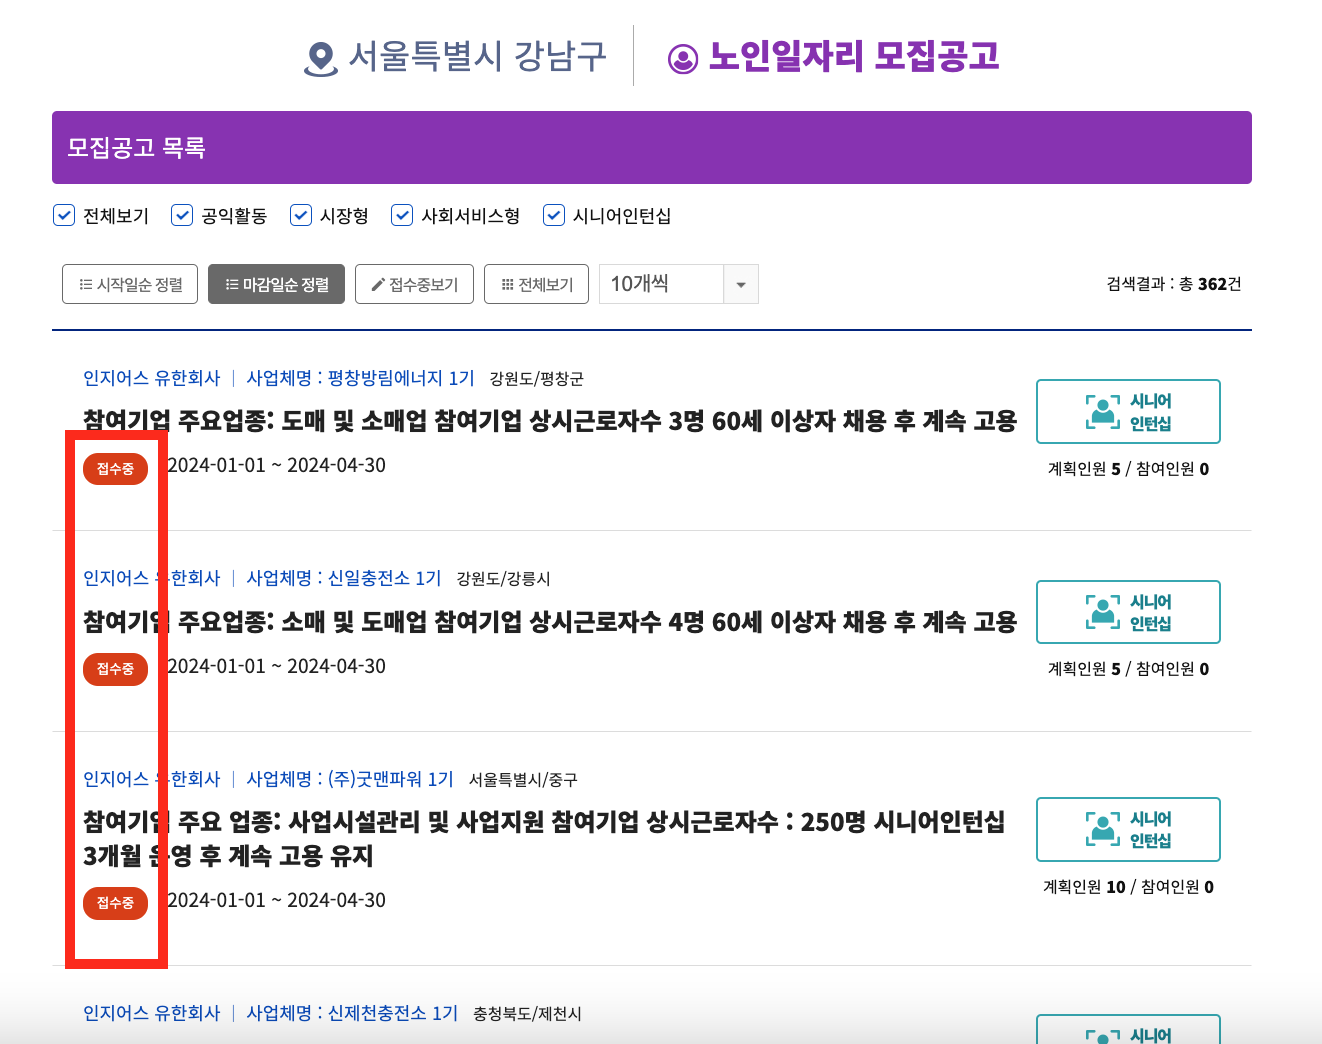1322x1044 pixels.
Task: Open the 10개씩 per-page dropdown
Action: (x=678, y=284)
